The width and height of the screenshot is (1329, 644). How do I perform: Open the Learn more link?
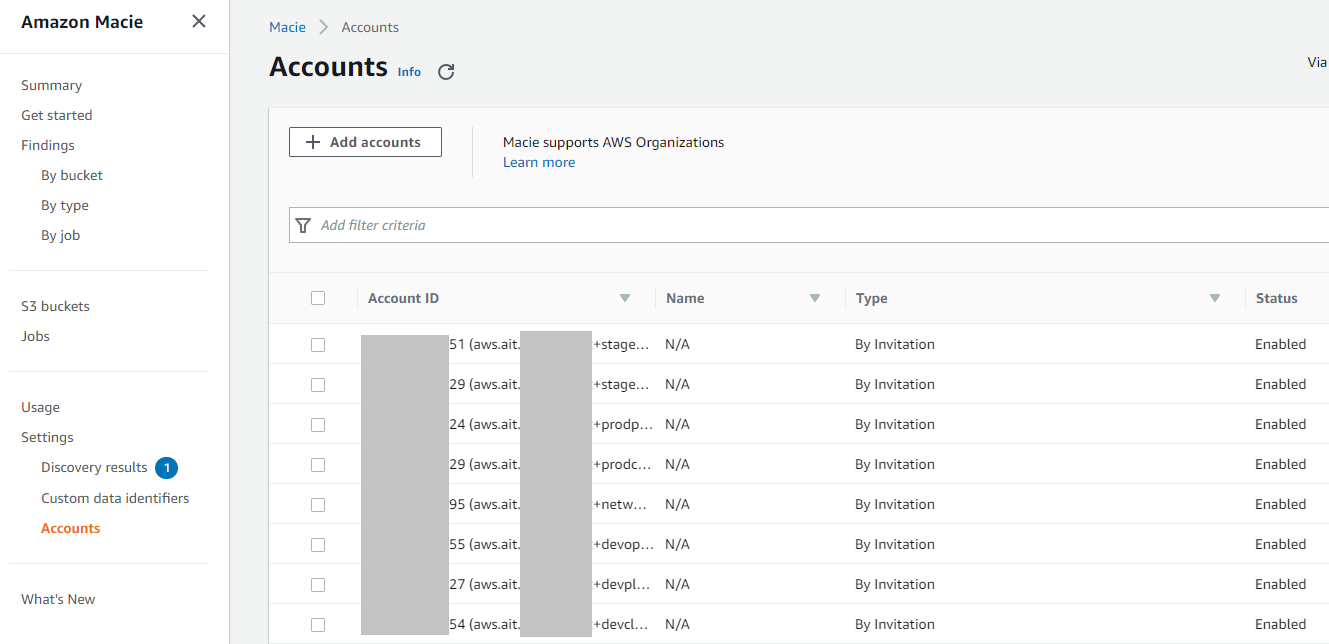point(539,162)
